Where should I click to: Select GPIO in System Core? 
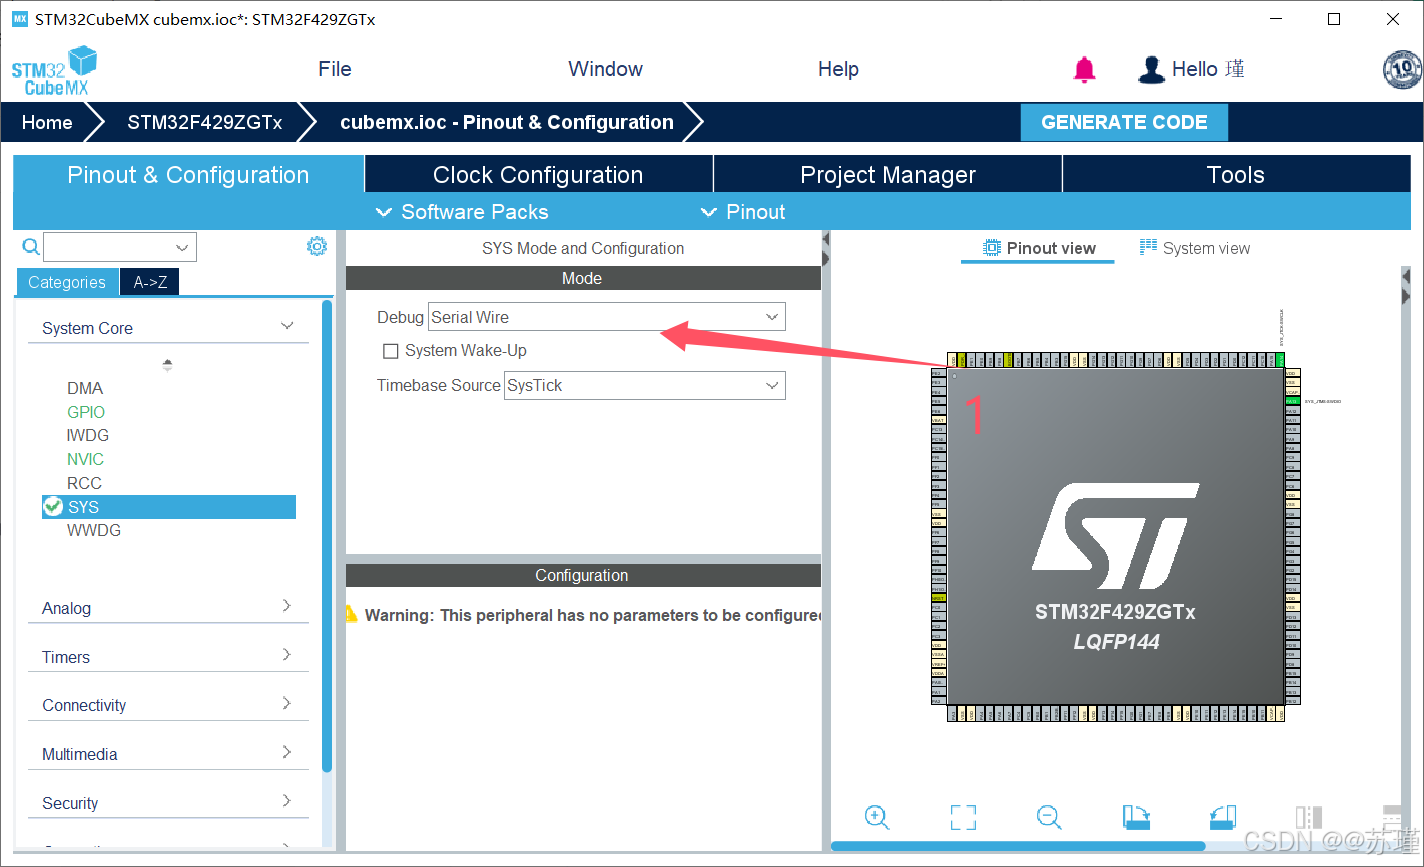(86, 412)
